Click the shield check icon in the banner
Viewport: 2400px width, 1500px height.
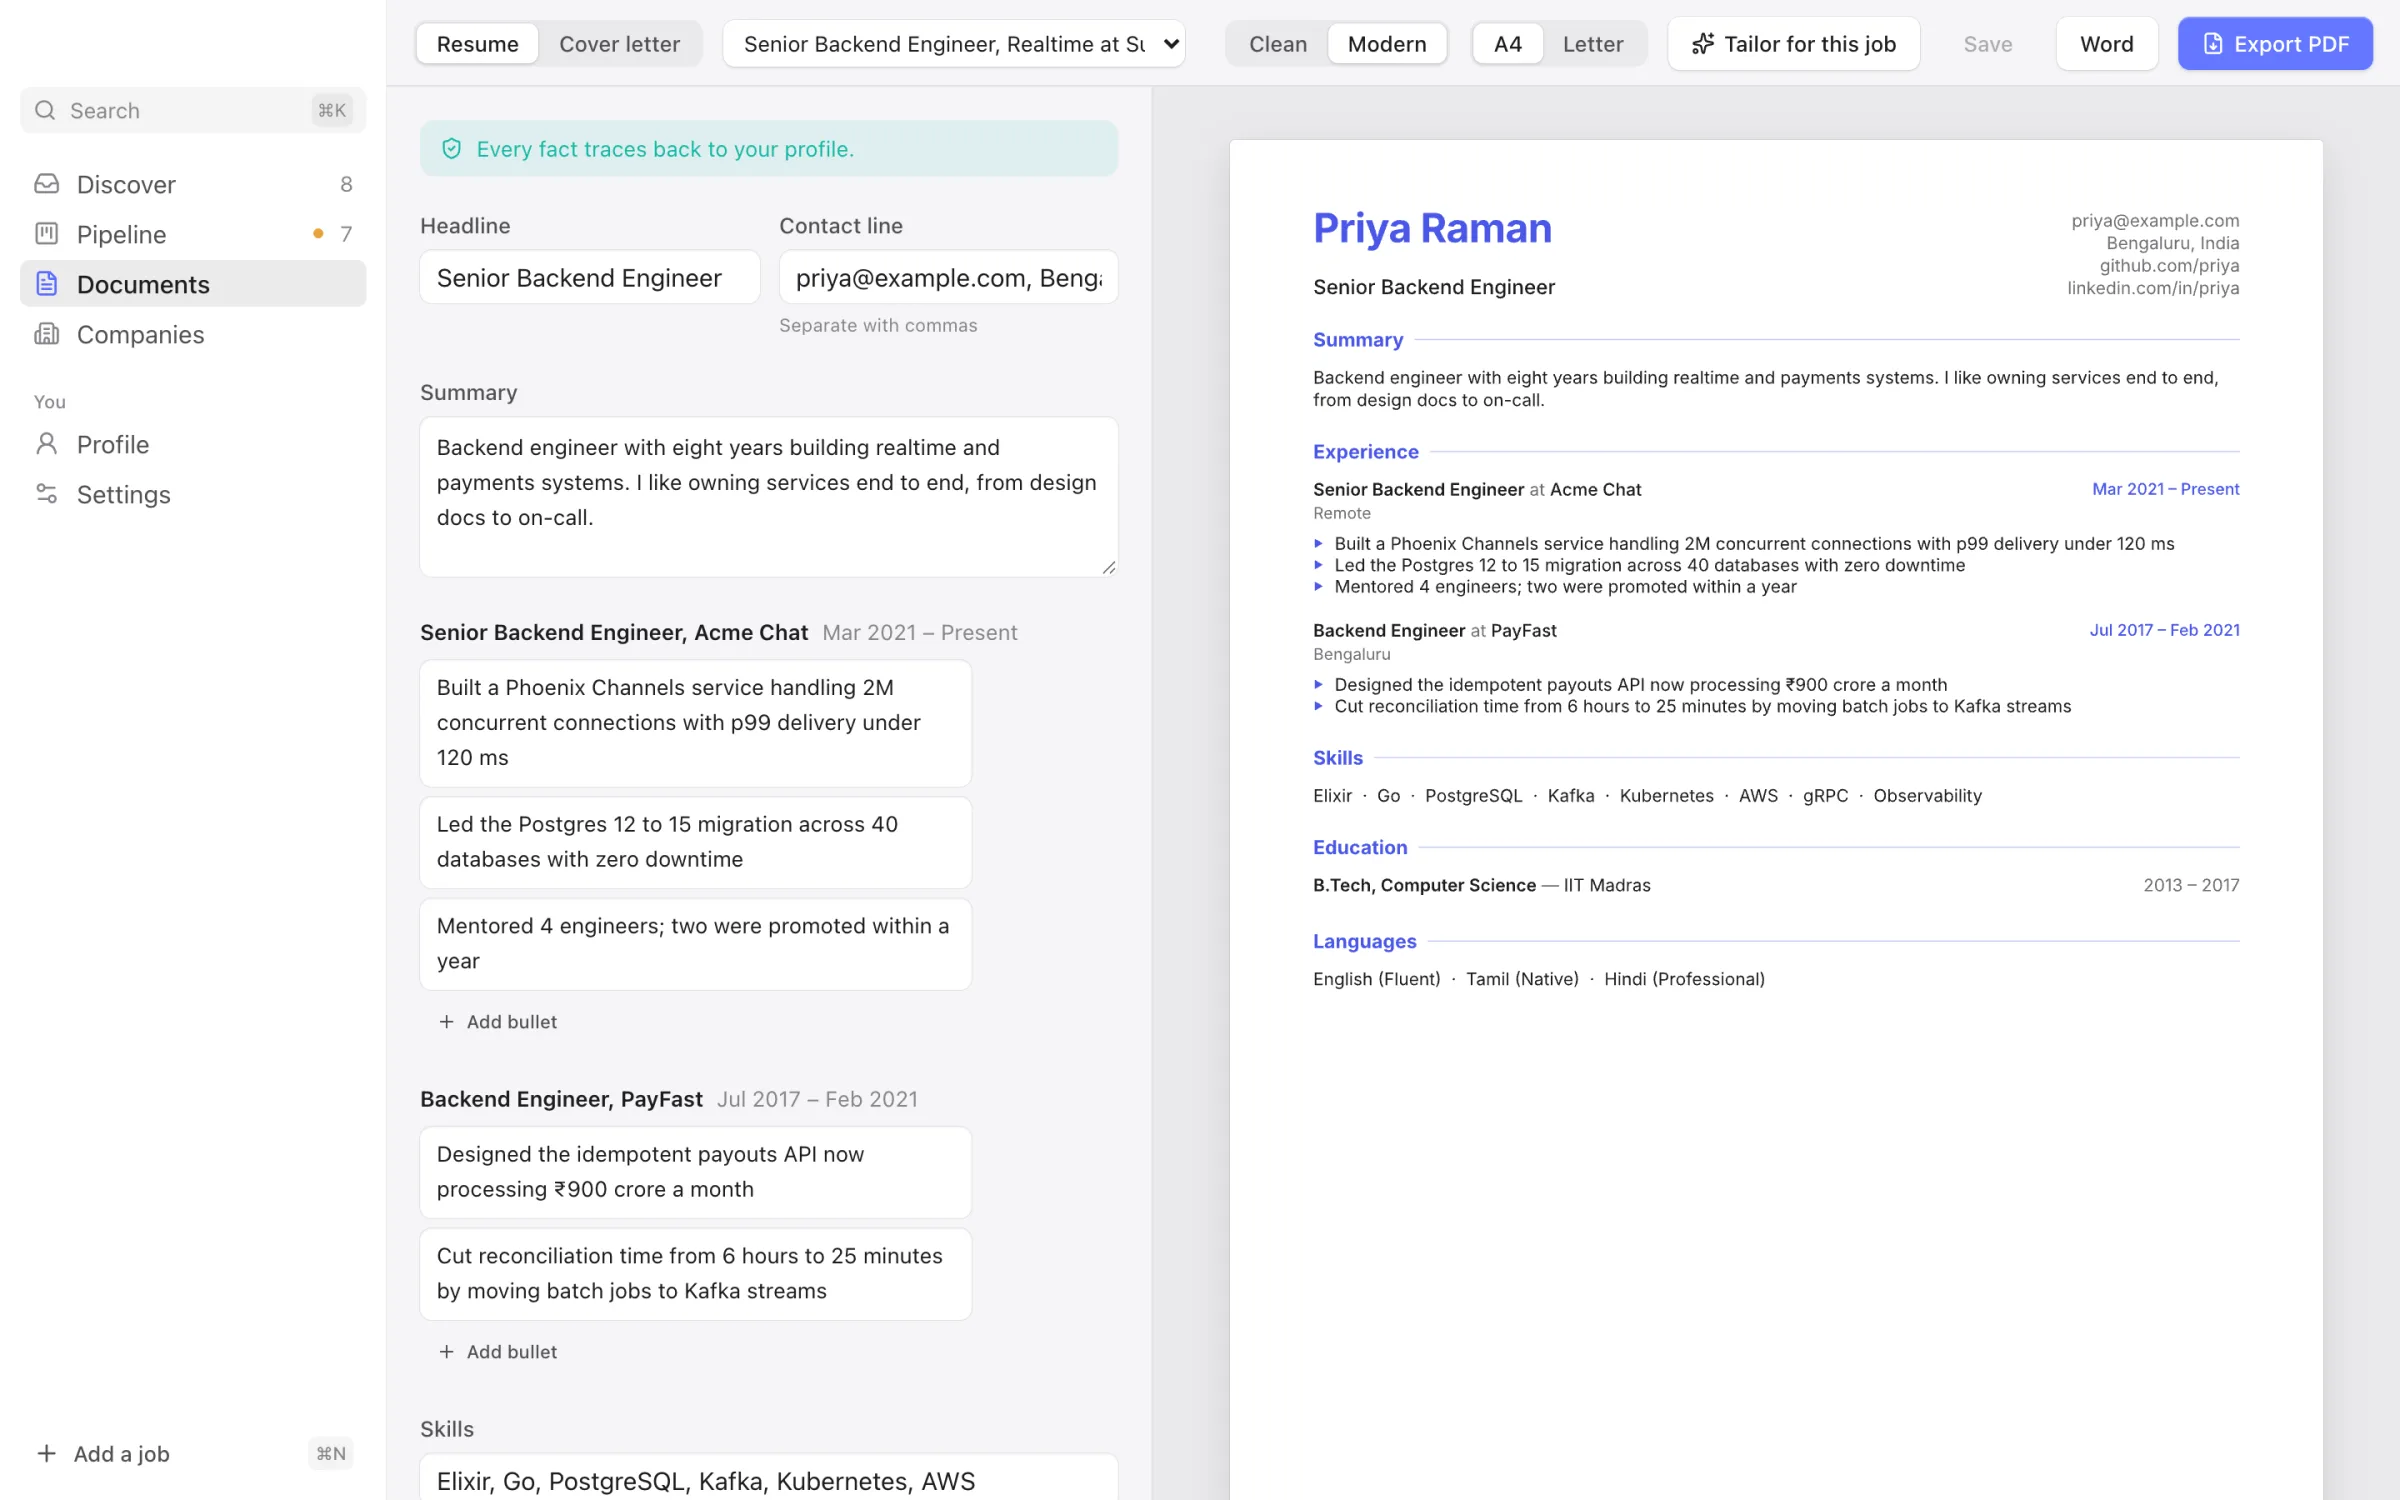pyautogui.click(x=451, y=149)
